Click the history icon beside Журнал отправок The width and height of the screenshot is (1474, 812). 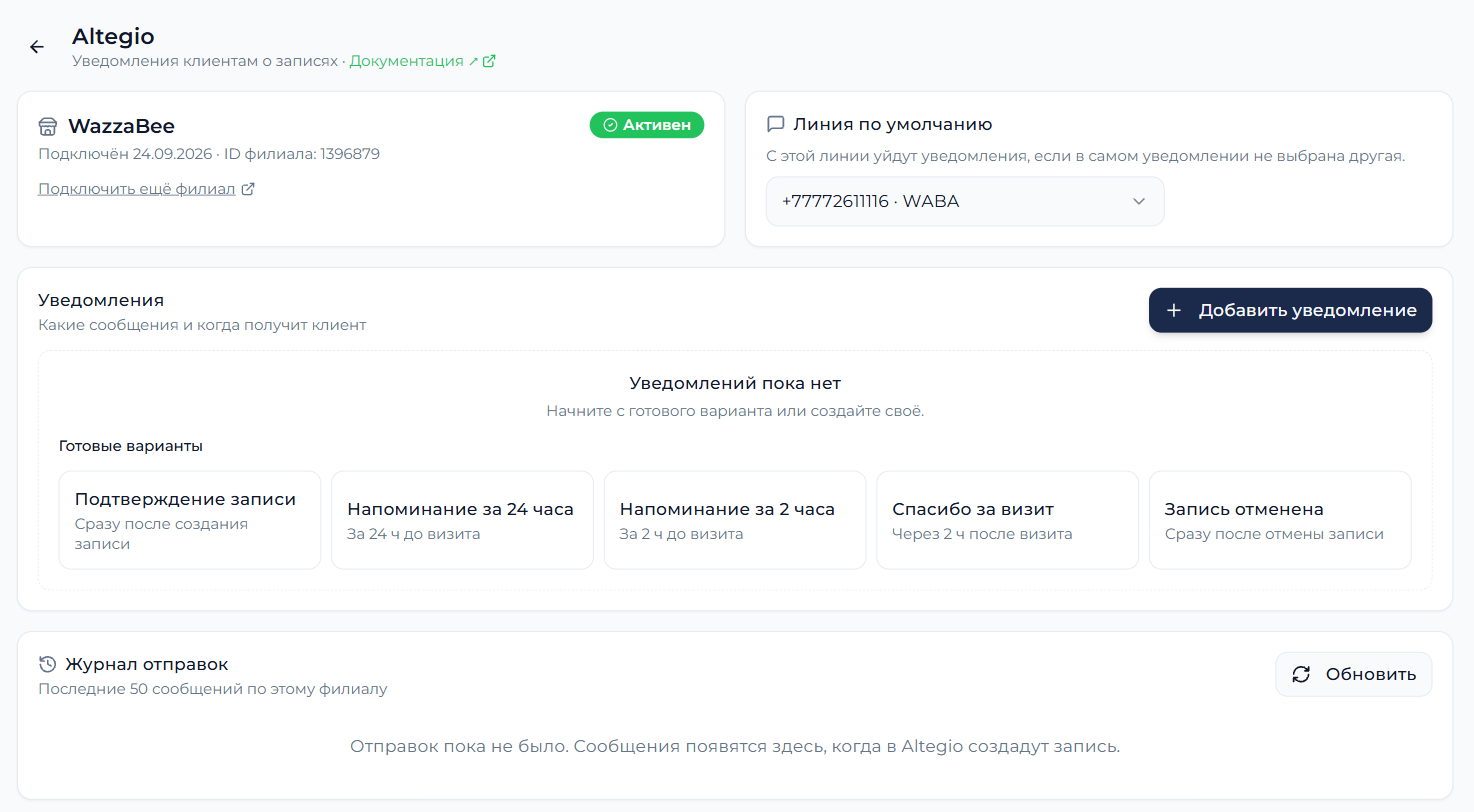click(47, 664)
